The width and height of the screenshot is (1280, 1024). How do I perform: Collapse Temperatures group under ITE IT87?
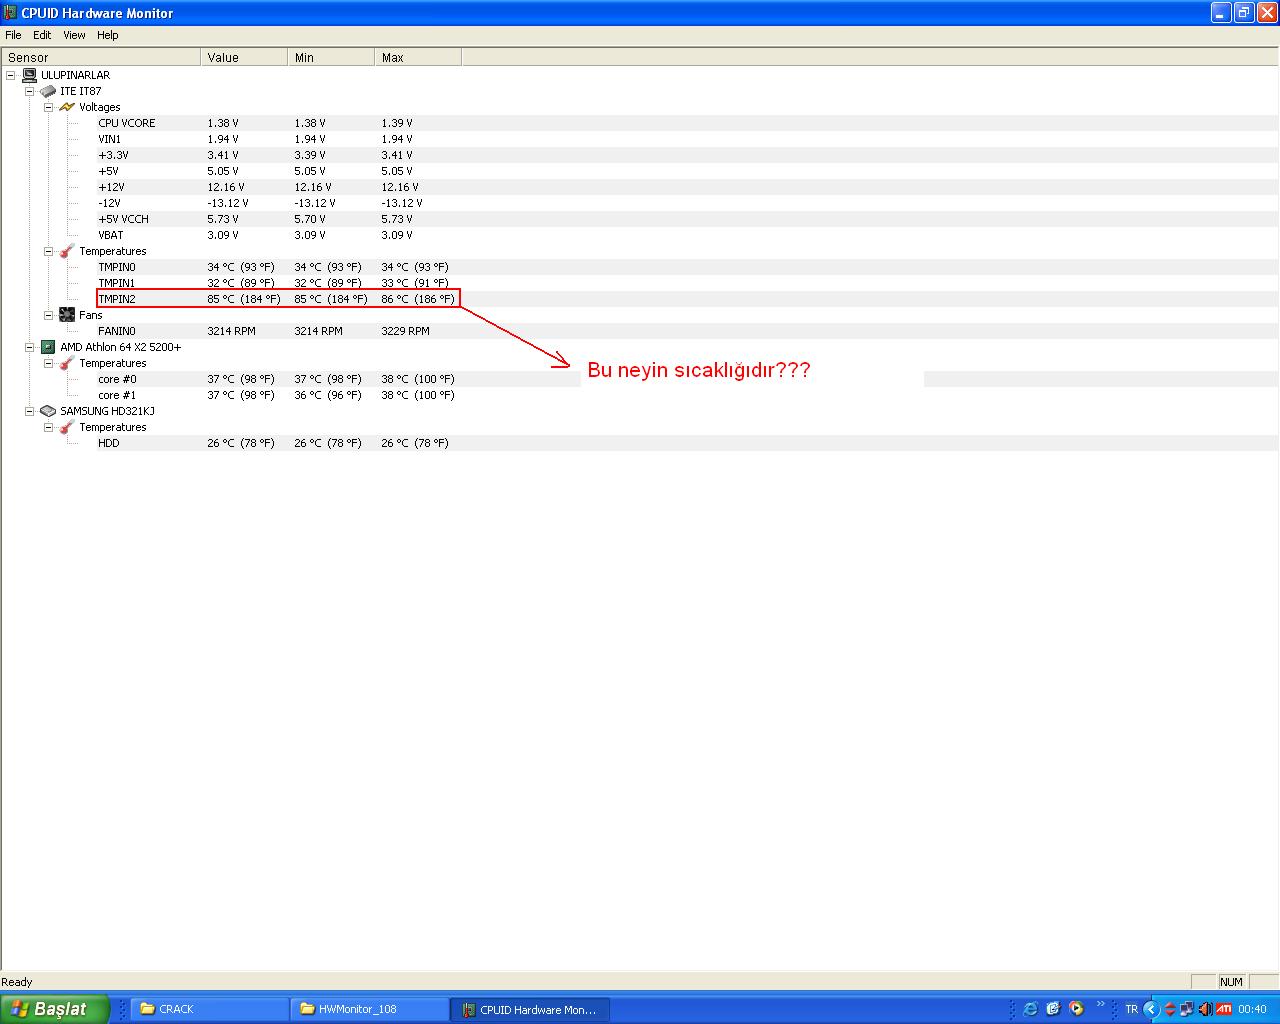point(48,251)
